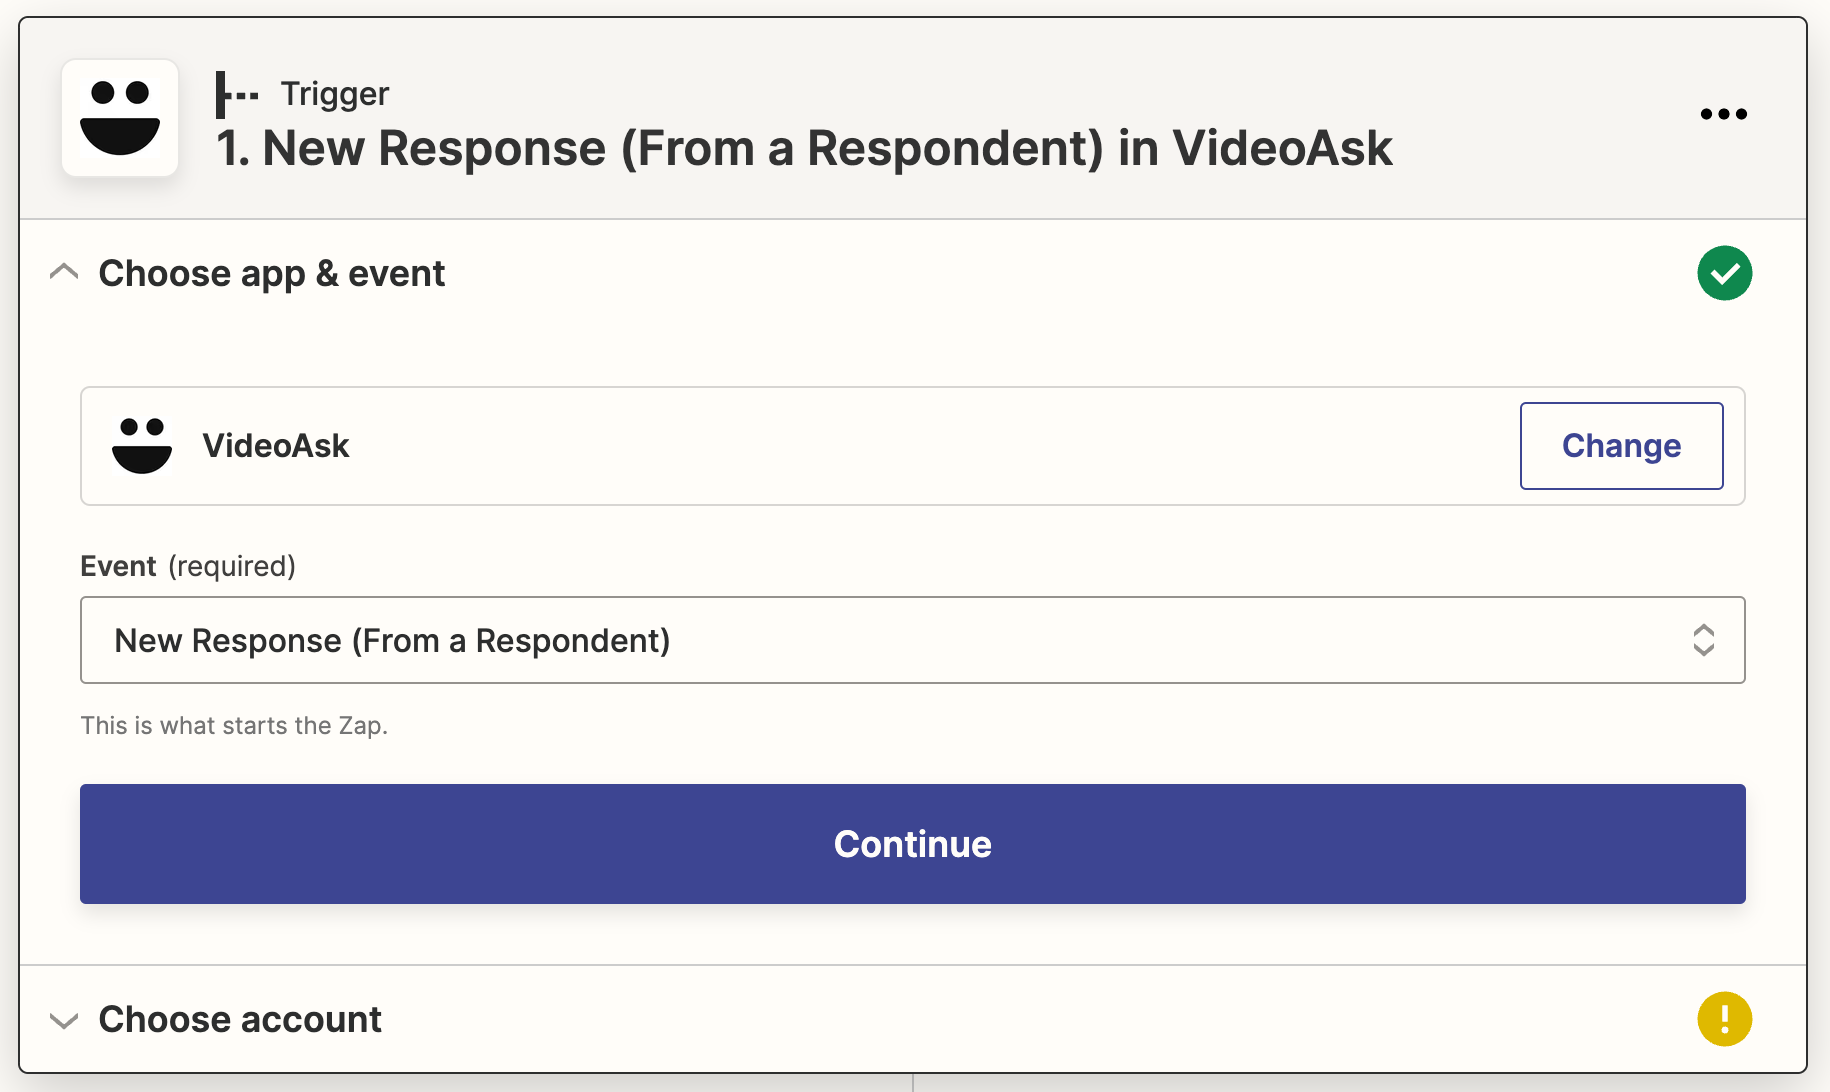
Task: Click the Trigger label text
Action: pyautogui.click(x=334, y=94)
